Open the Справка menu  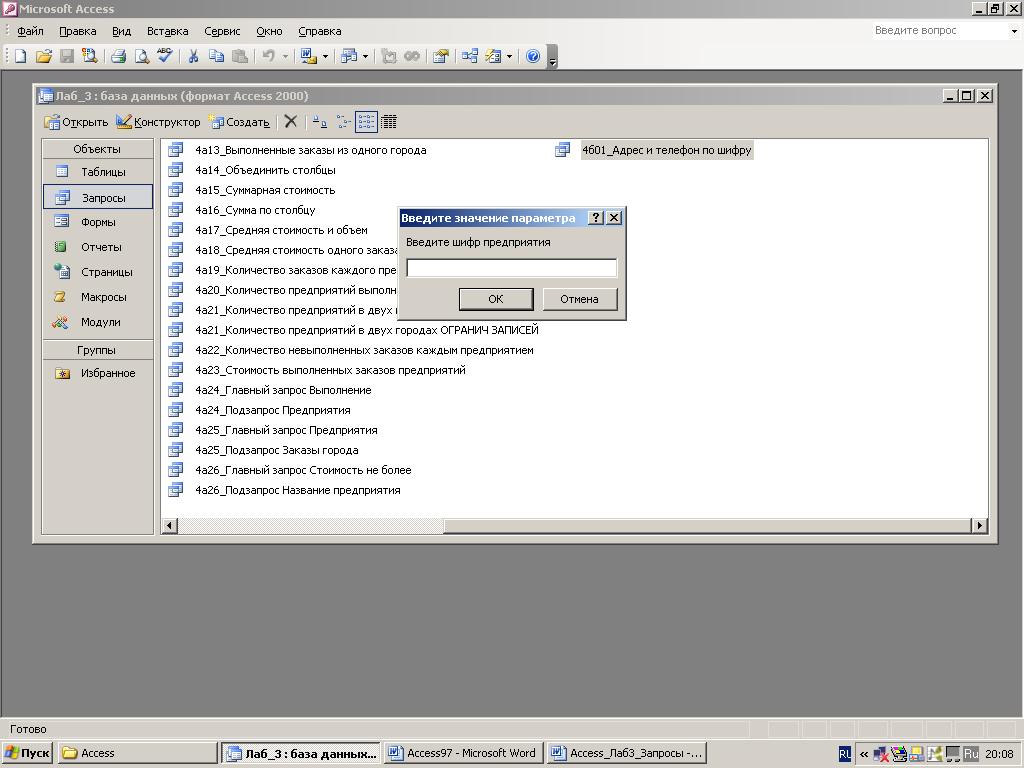(x=319, y=31)
